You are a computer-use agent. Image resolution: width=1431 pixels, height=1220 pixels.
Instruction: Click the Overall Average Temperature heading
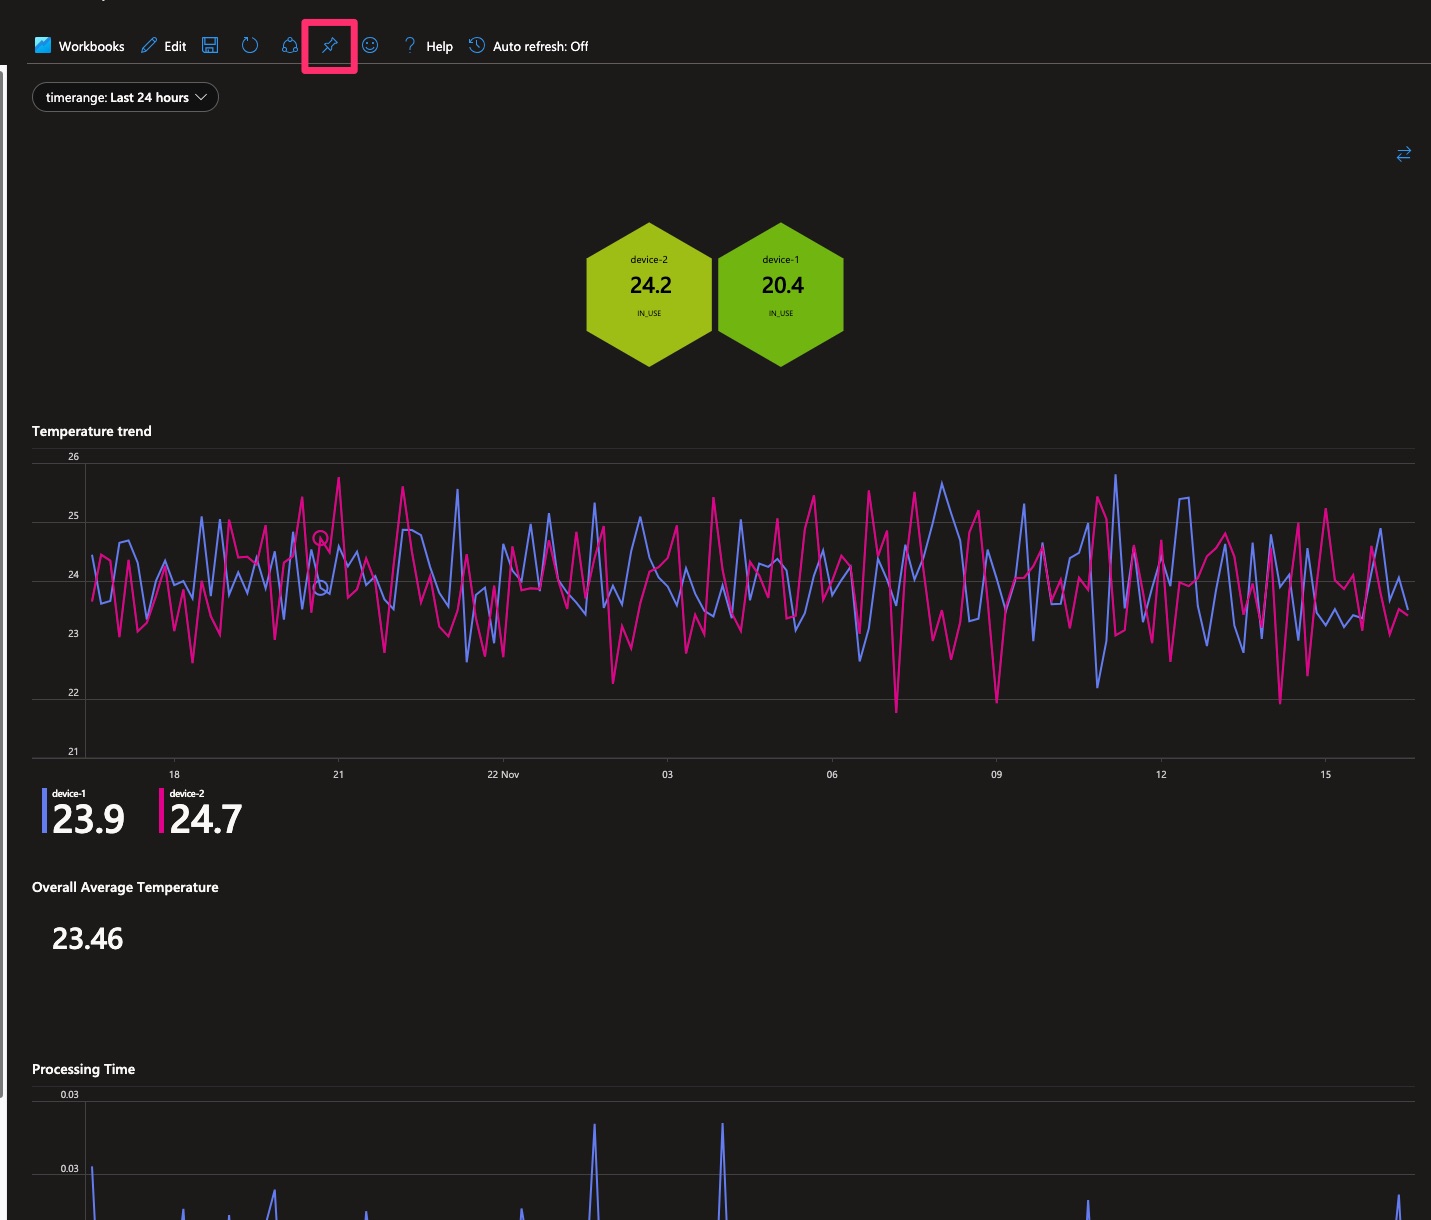(125, 887)
